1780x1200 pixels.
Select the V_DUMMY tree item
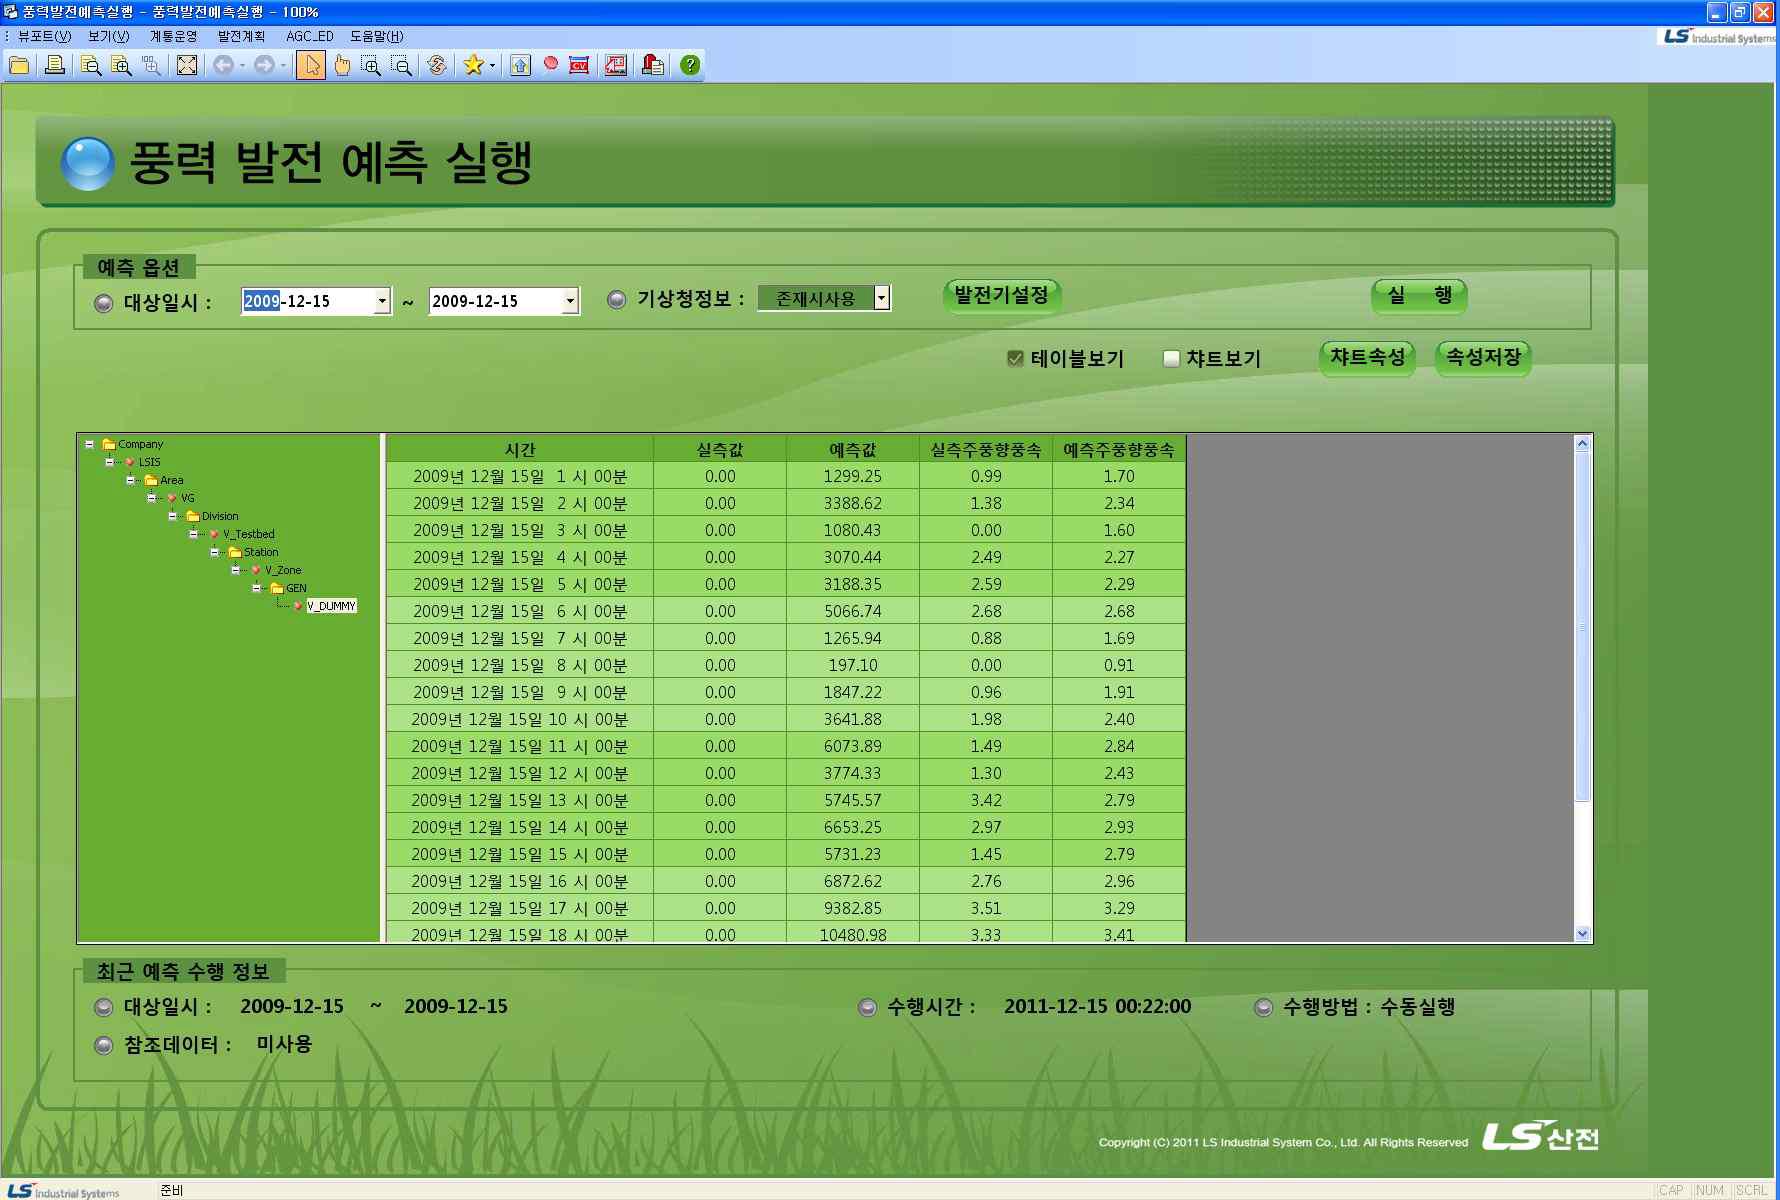tap(331, 606)
